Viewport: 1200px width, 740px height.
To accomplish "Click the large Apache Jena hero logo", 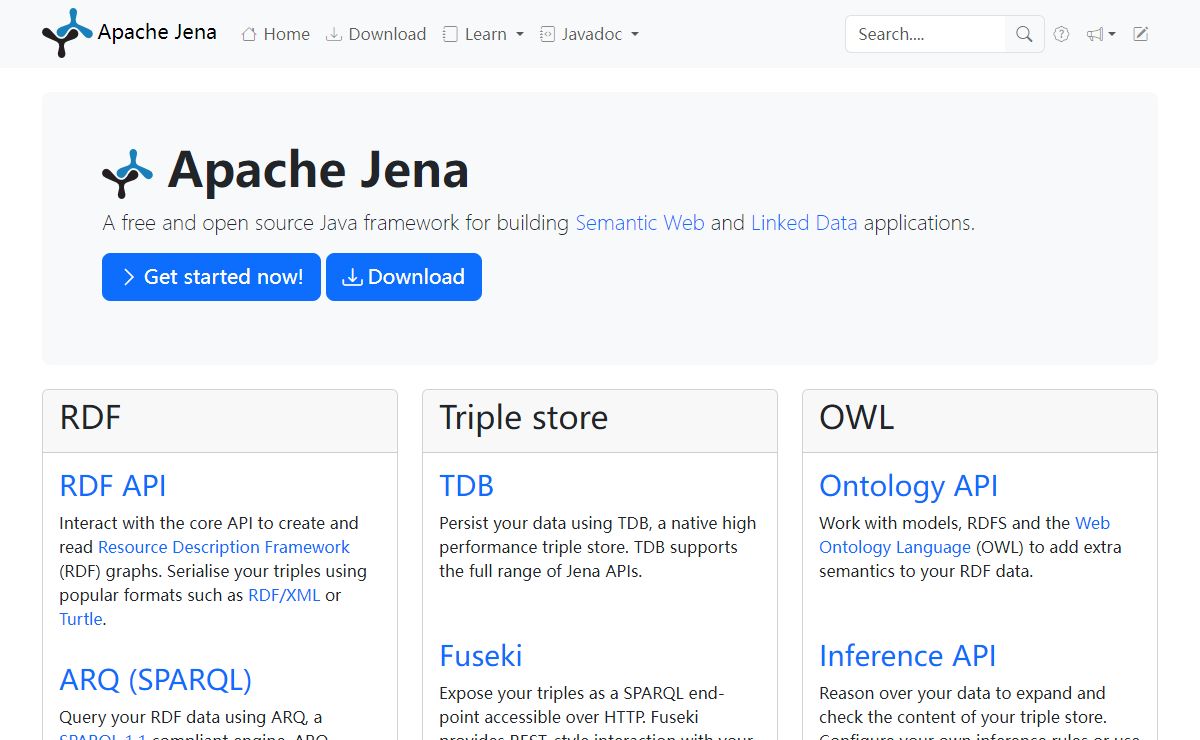I will click(x=127, y=173).
